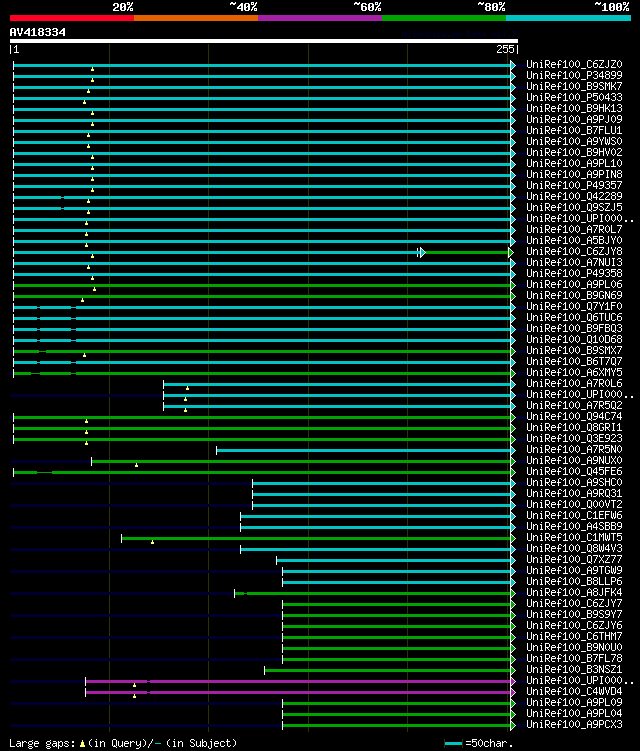The height and width of the screenshot is (751, 640).
Task: Click the orange ~40% identity legend segment
Action: [x=196, y=18]
